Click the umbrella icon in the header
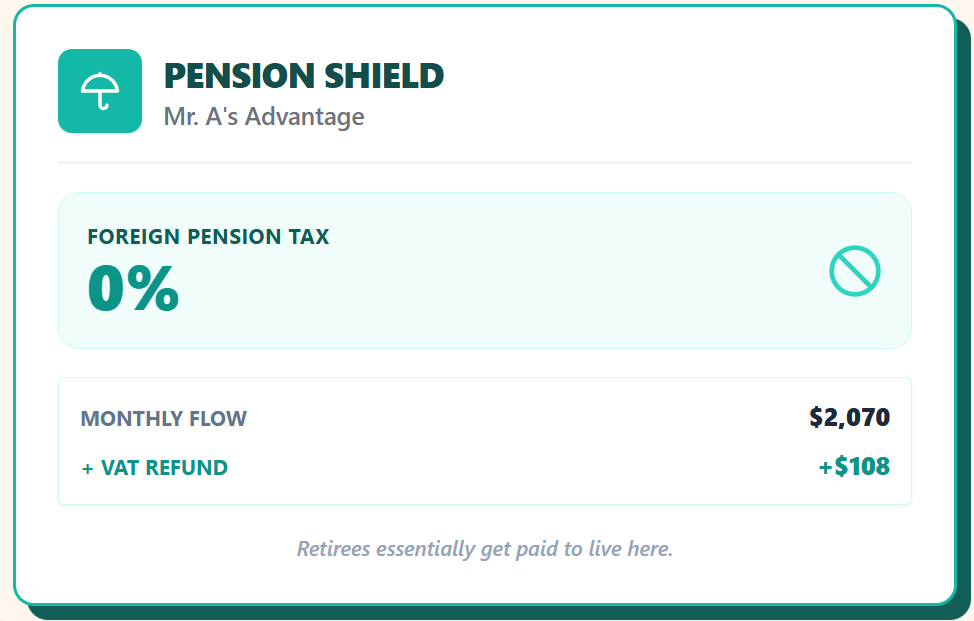The width and height of the screenshot is (974, 621). 100,91
